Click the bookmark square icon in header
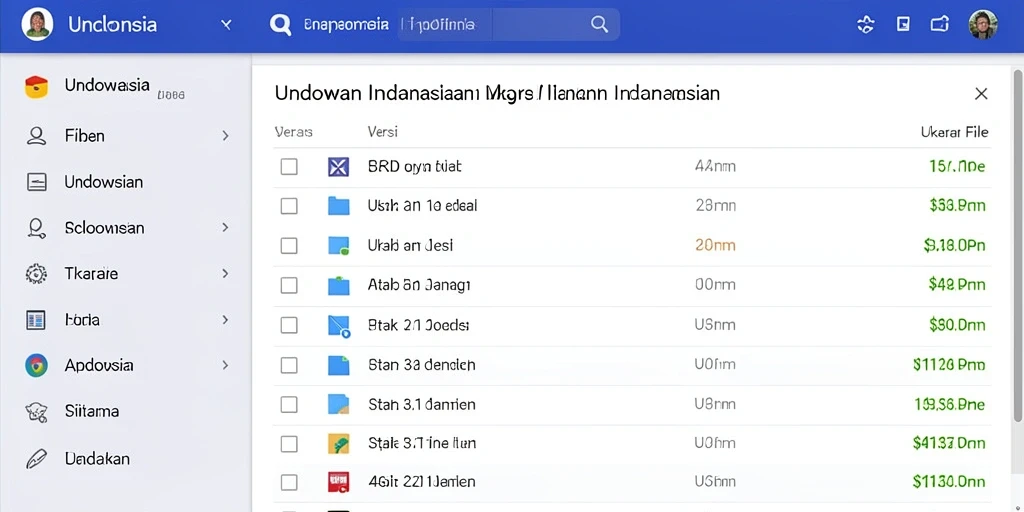The width and height of the screenshot is (1024, 512). pyautogui.click(x=903, y=25)
